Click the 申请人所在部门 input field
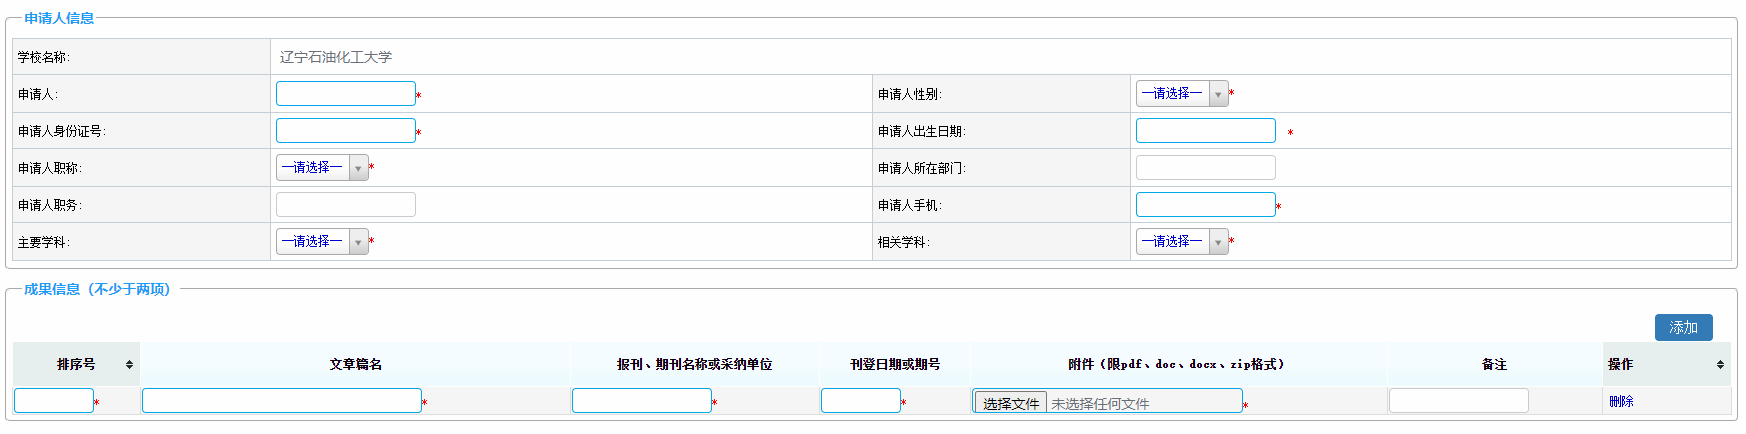Image resolution: width=1746 pixels, height=434 pixels. pos(1205,168)
